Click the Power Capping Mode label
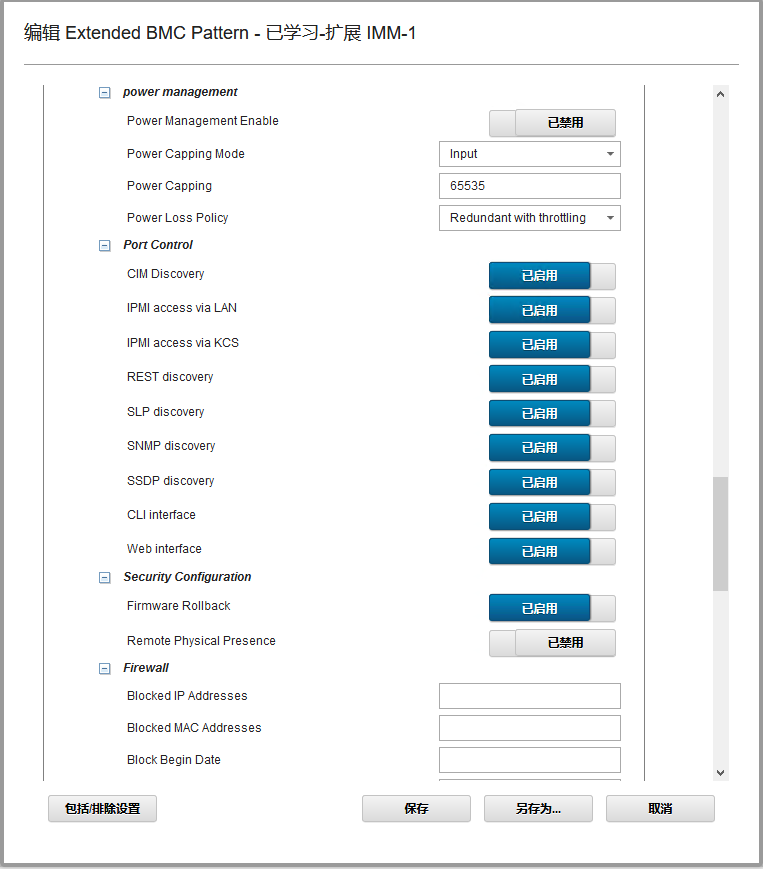The width and height of the screenshot is (763, 869). coord(186,154)
